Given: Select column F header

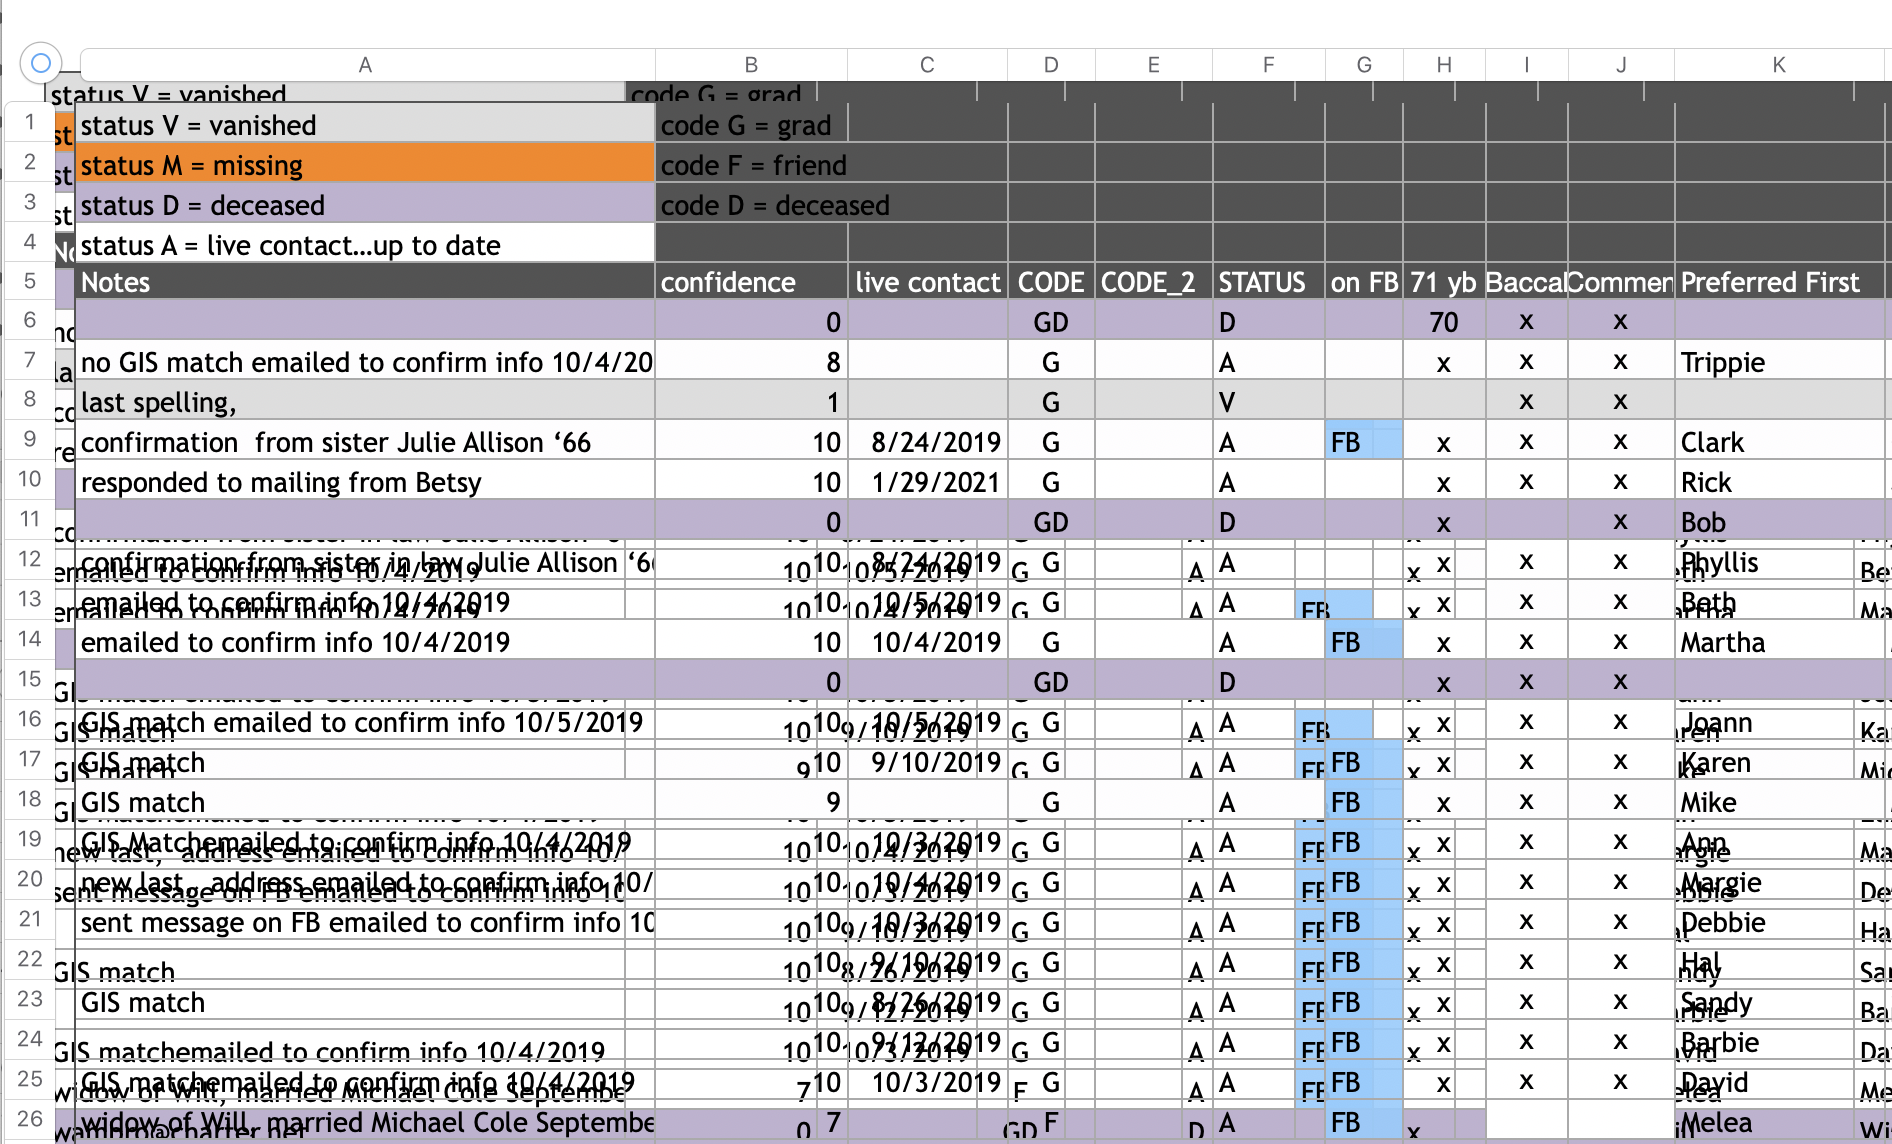Looking at the screenshot, I should (x=1268, y=65).
